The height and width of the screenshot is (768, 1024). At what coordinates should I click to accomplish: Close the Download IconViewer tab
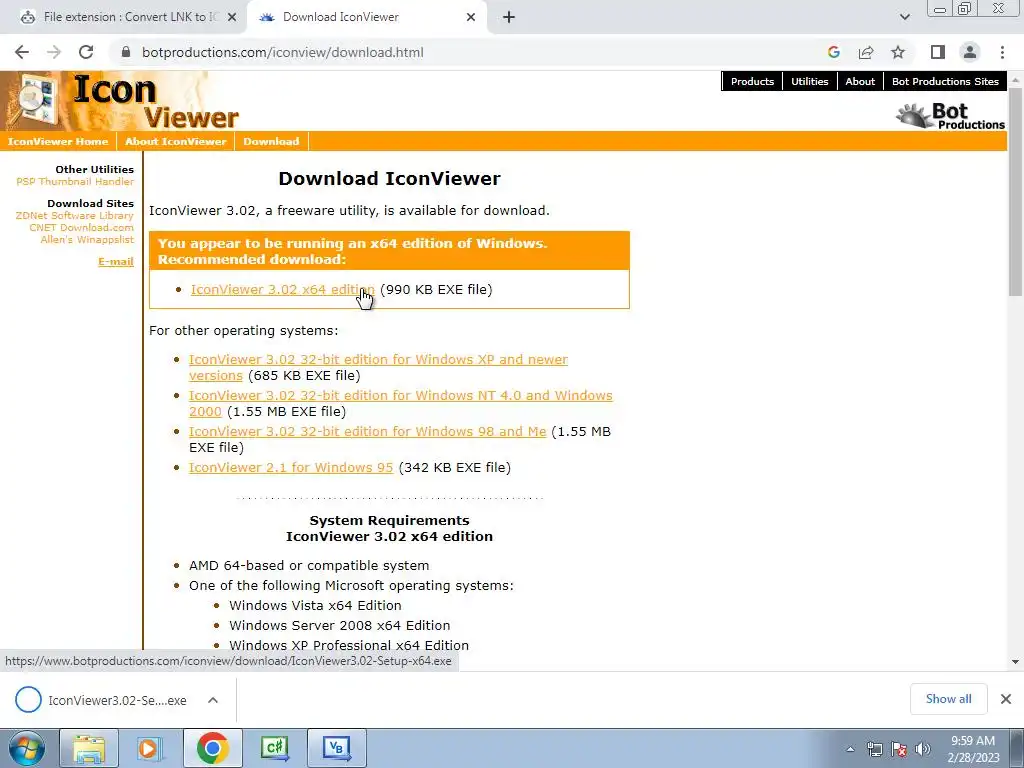471,17
